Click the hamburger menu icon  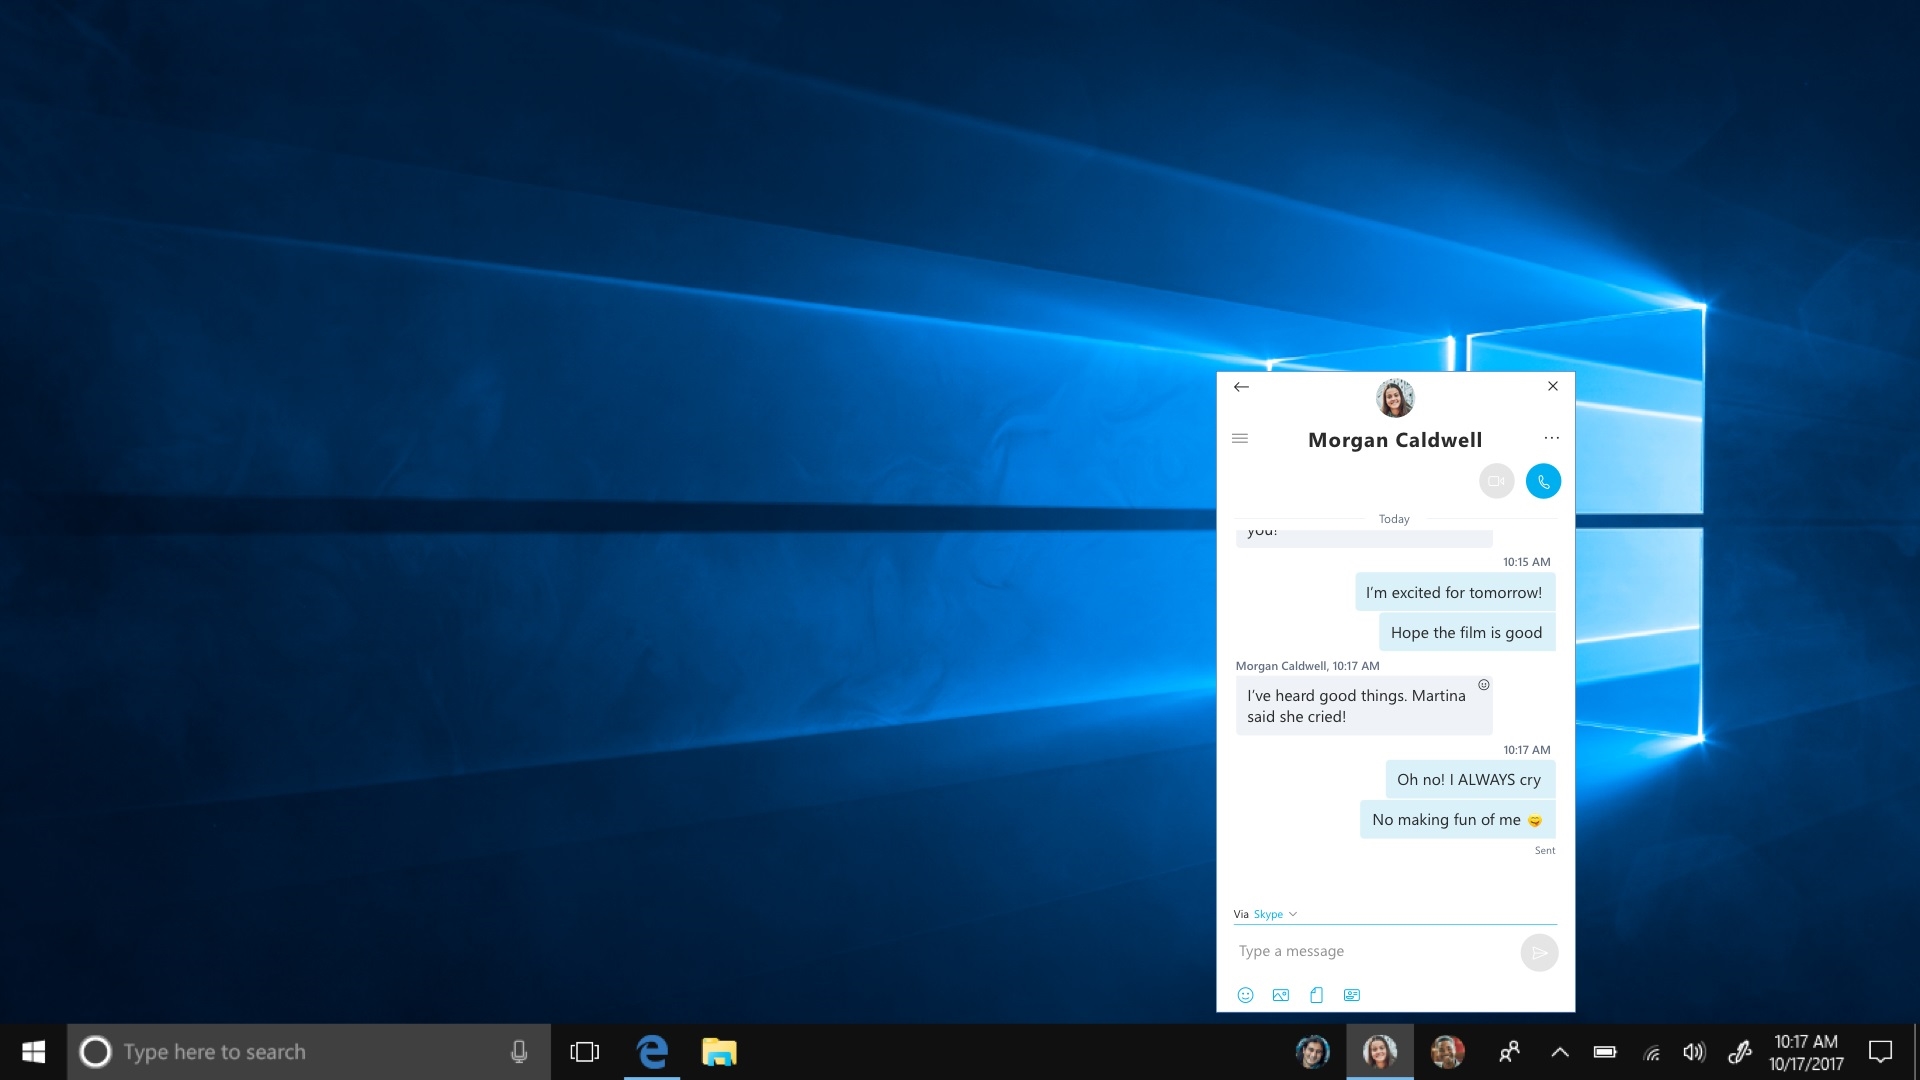(1240, 438)
